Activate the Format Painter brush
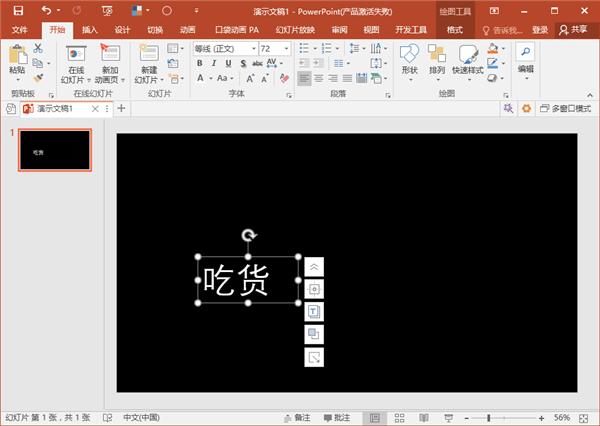This screenshot has height=426, width=600. tap(38, 78)
